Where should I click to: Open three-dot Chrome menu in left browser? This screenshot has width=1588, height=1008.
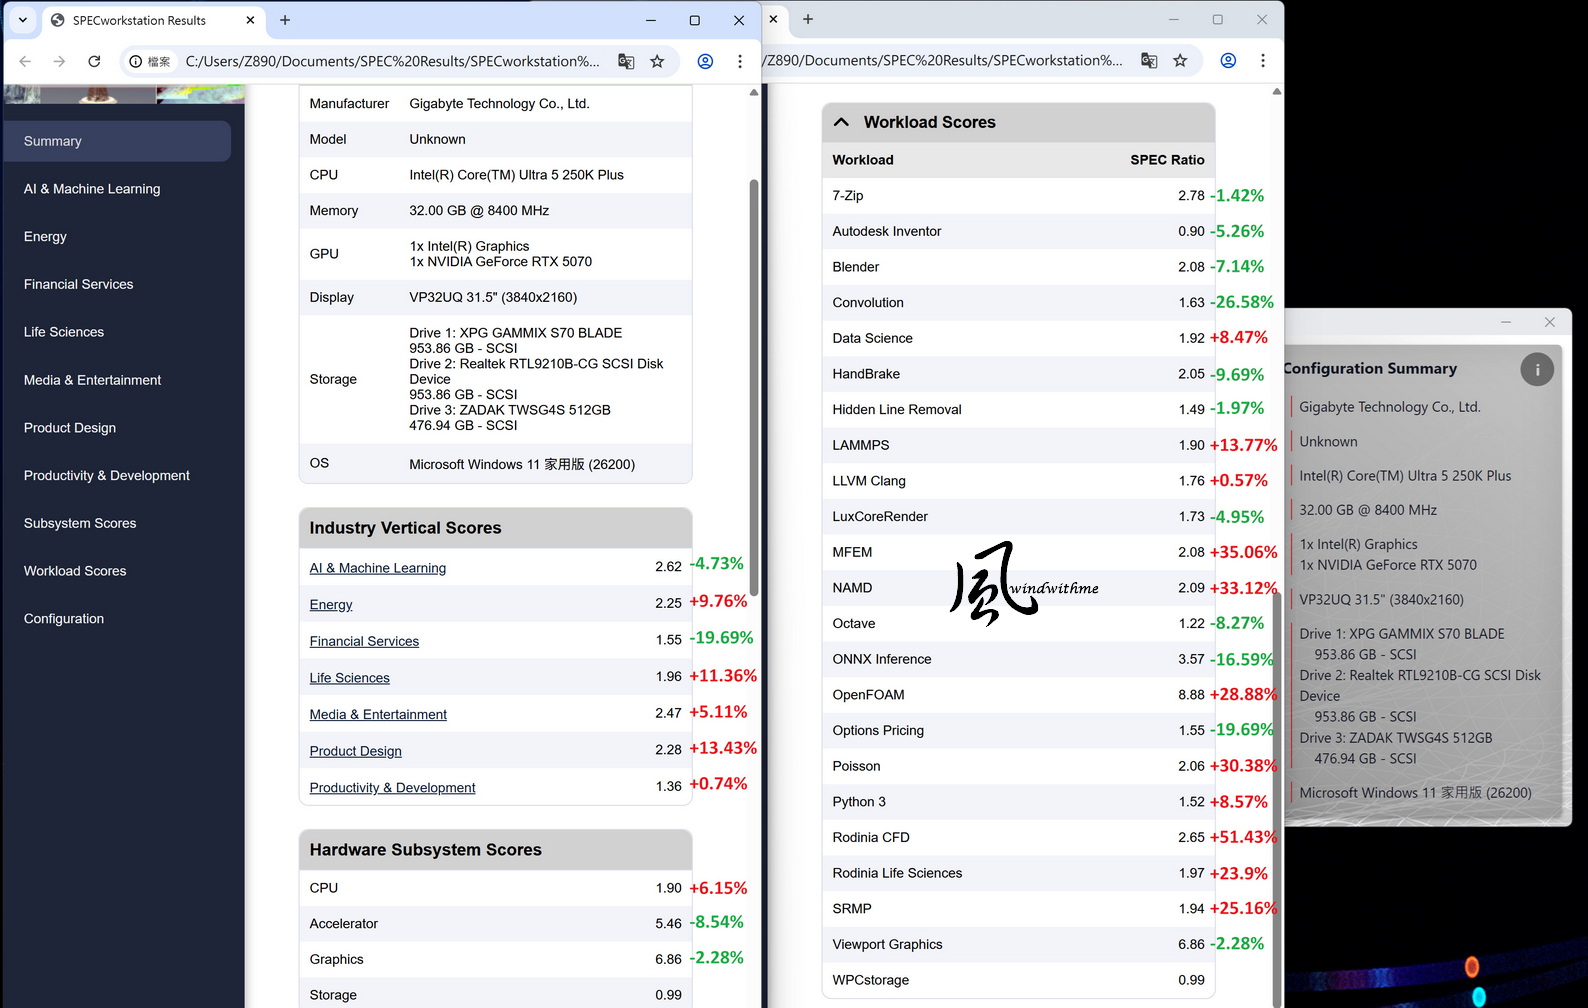[740, 61]
